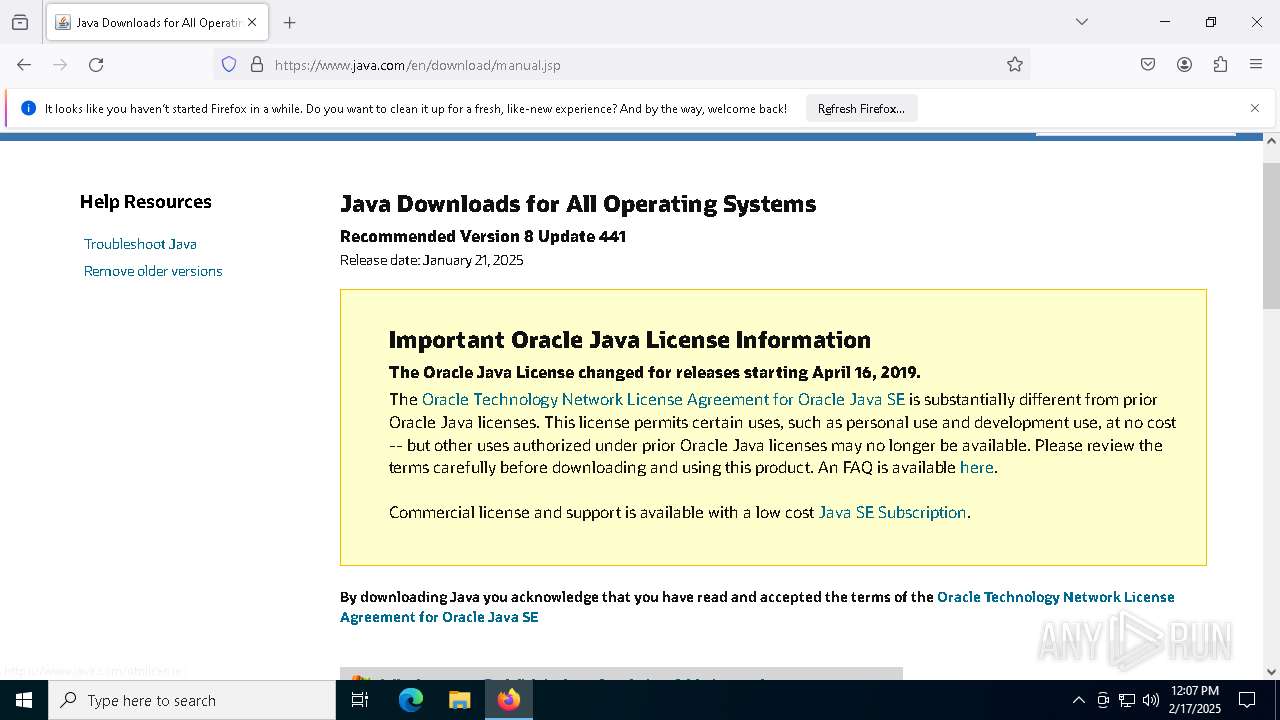Bookmark this page with the star
Viewport: 1280px width, 720px height.
[1015, 65]
